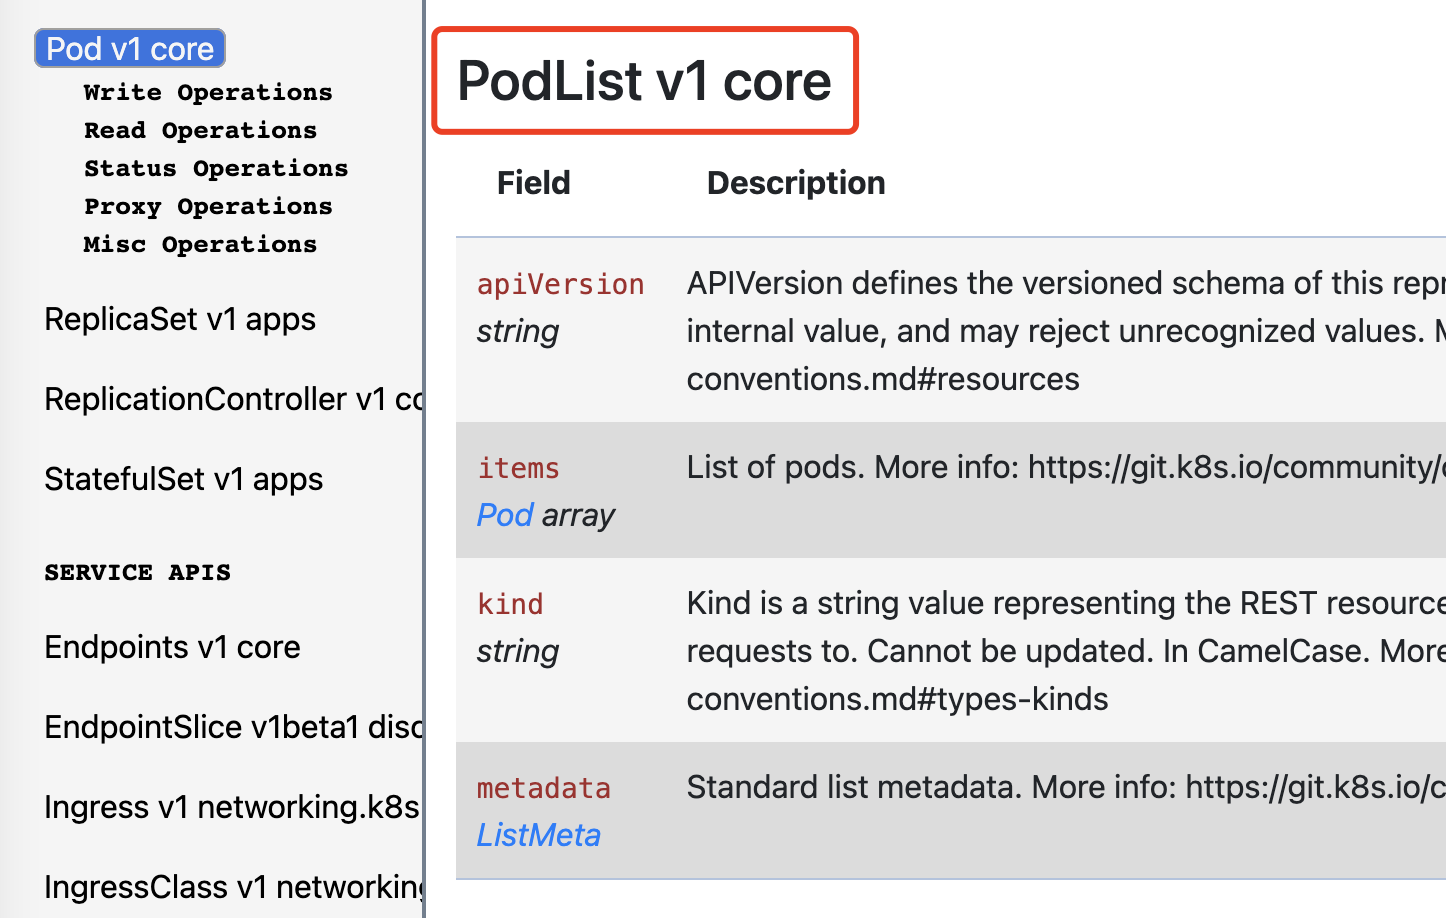Open the ListMeta type link
The width and height of the screenshot is (1446, 918).
538,835
